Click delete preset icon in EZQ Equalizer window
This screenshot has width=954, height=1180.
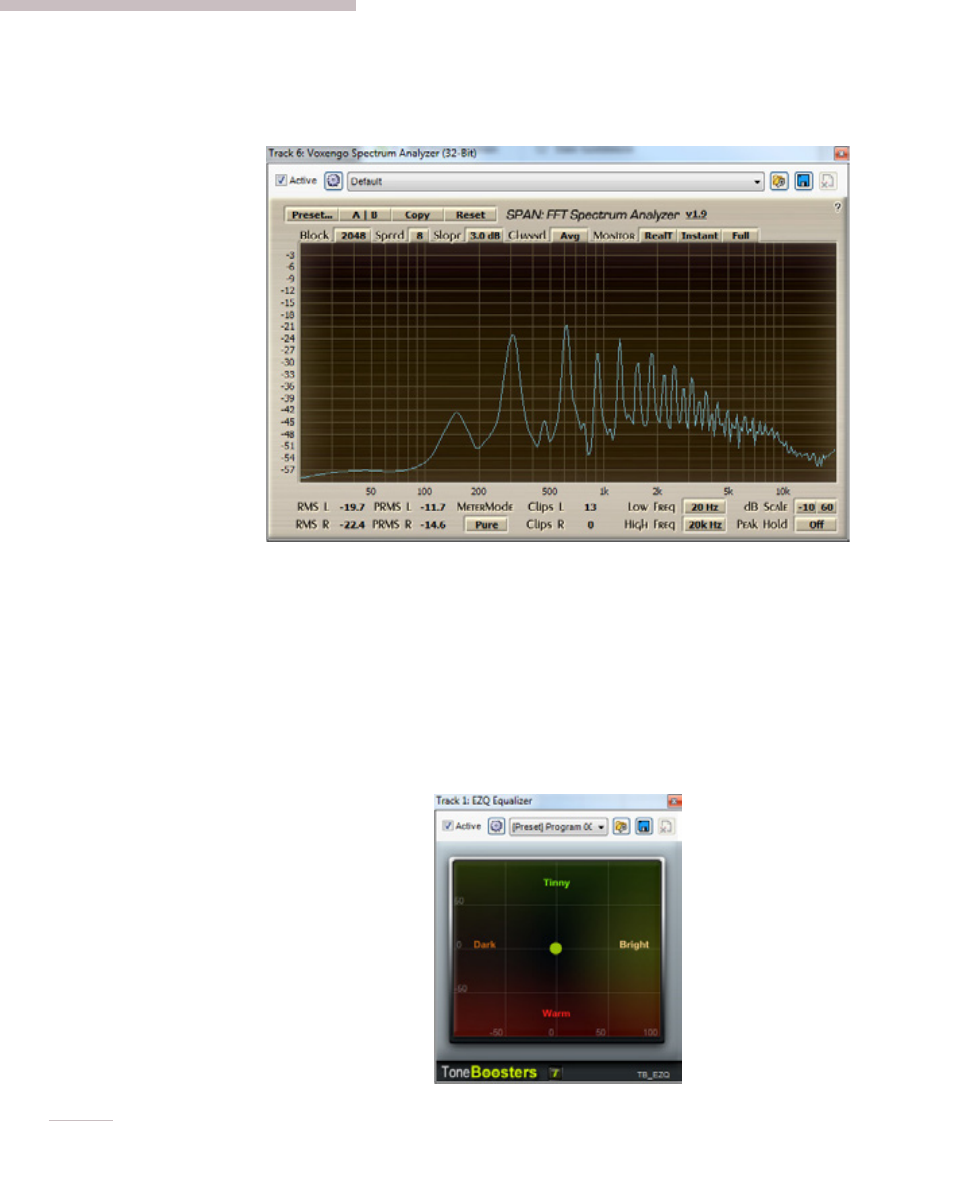[666, 826]
